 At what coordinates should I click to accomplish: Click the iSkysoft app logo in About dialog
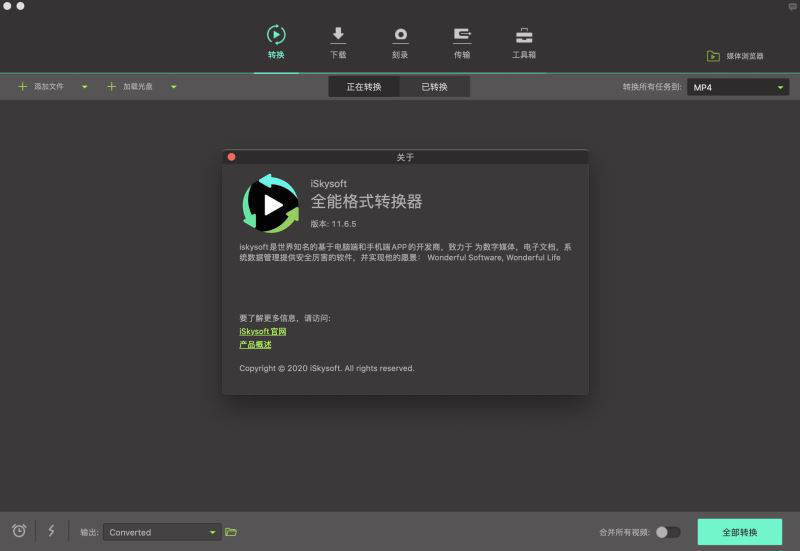270,204
